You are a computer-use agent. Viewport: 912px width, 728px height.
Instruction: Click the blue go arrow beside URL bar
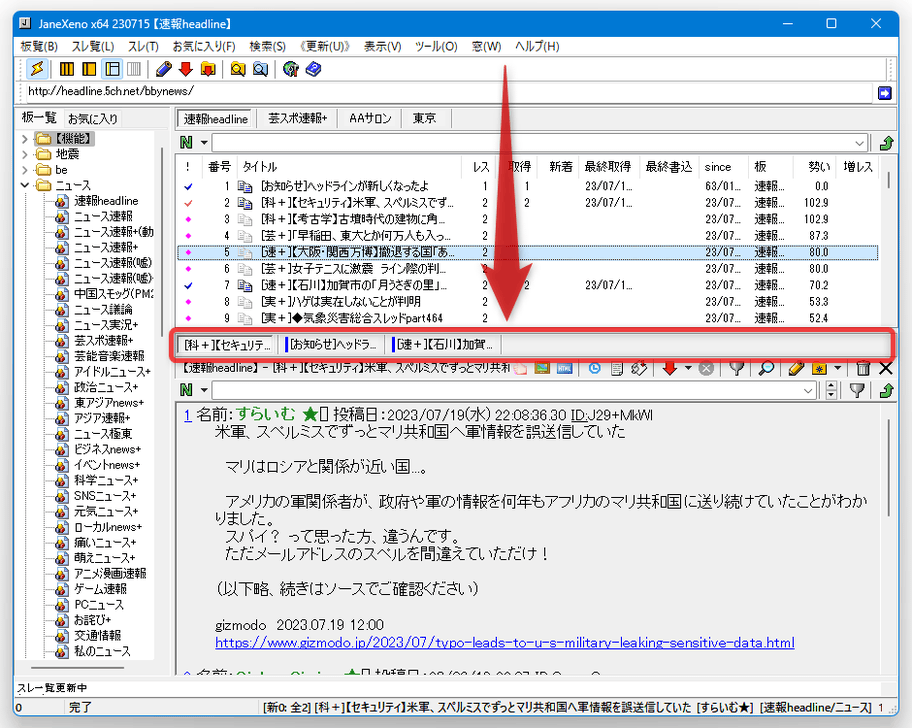tap(885, 93)
